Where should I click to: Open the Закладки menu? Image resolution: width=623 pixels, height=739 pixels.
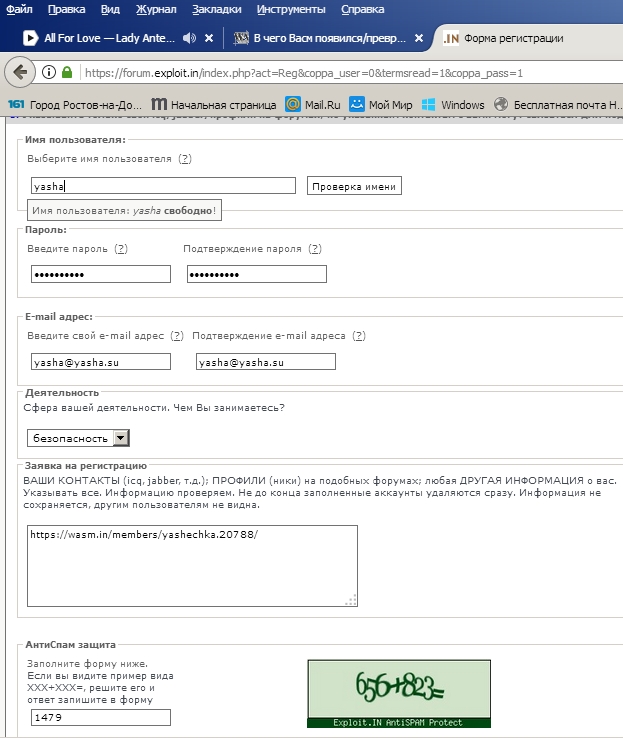(x=216, y=10)
